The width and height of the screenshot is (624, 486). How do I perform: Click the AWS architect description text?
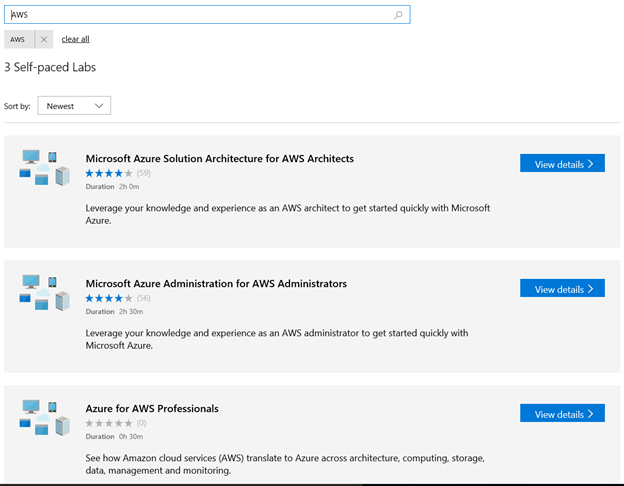(x=288, y=214)
